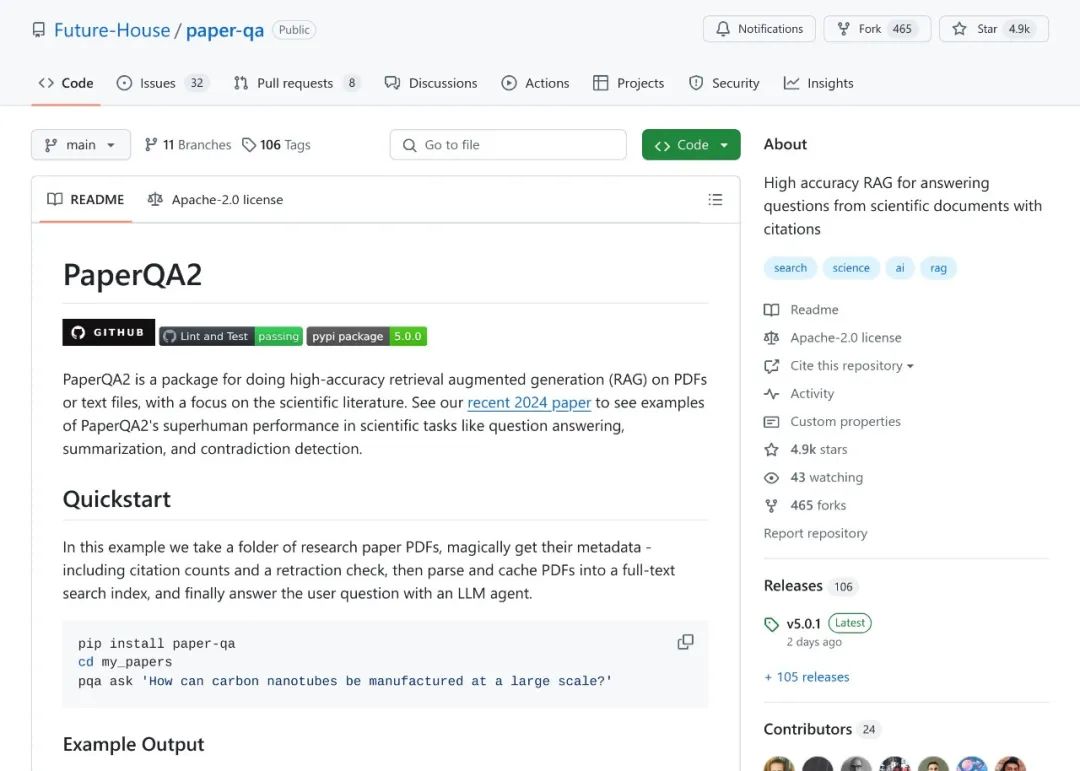The image size is (1080, 771).
Task: Click the science topic tag
Action: [x=851, y=268]
